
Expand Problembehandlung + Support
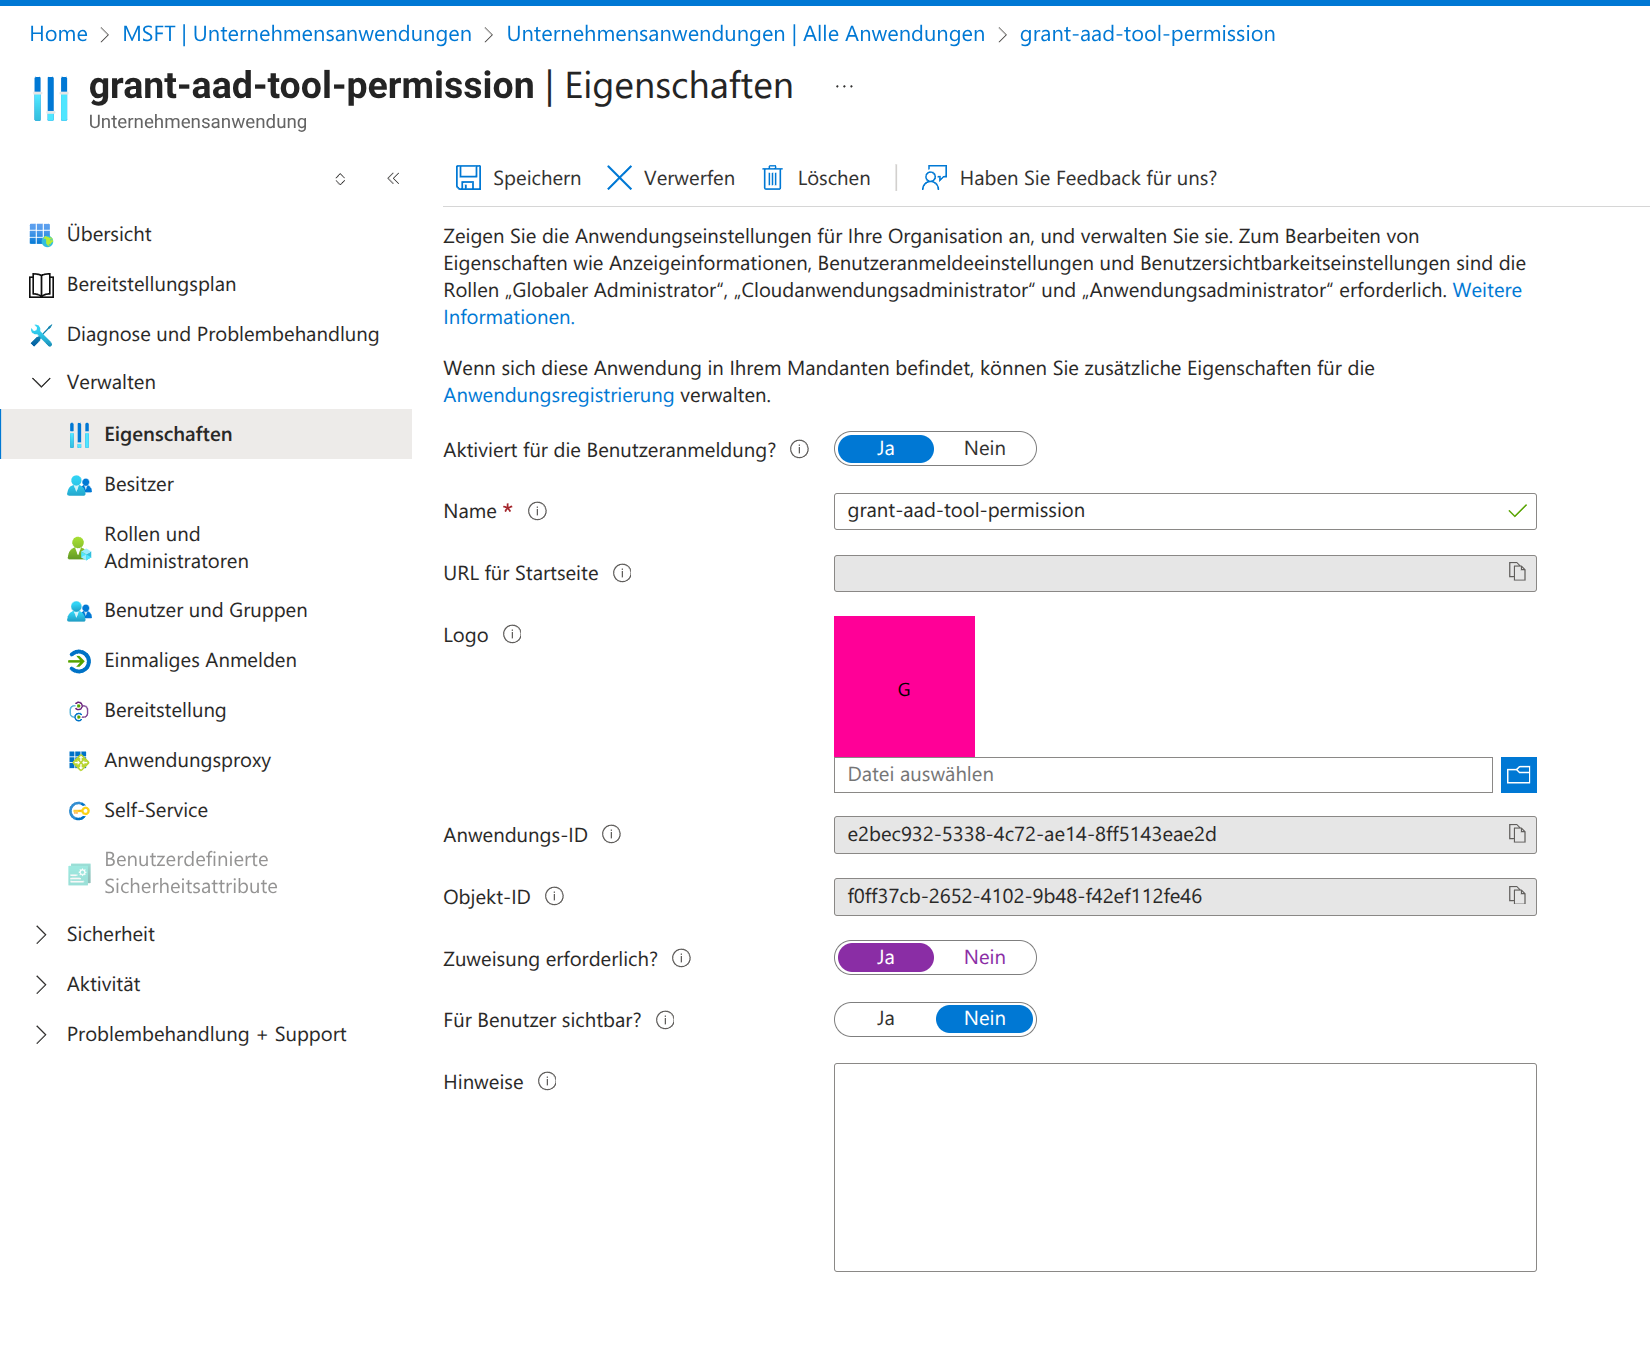tap(206, 1034)
